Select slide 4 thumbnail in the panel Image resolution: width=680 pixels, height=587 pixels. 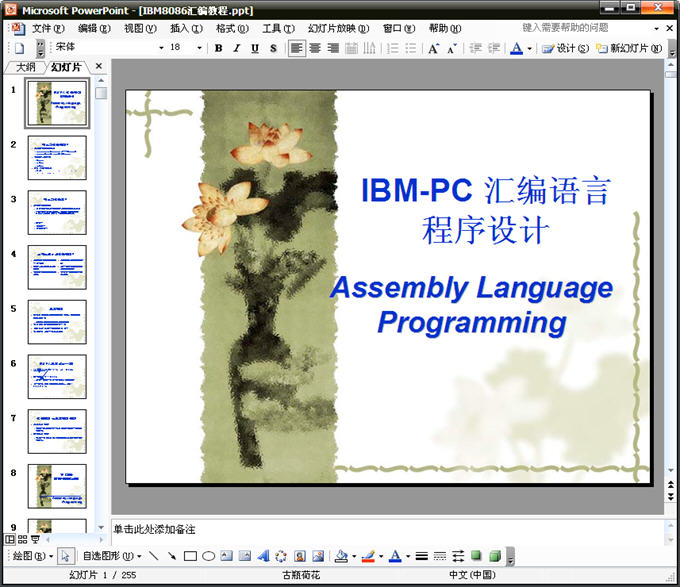coord(57,267)
